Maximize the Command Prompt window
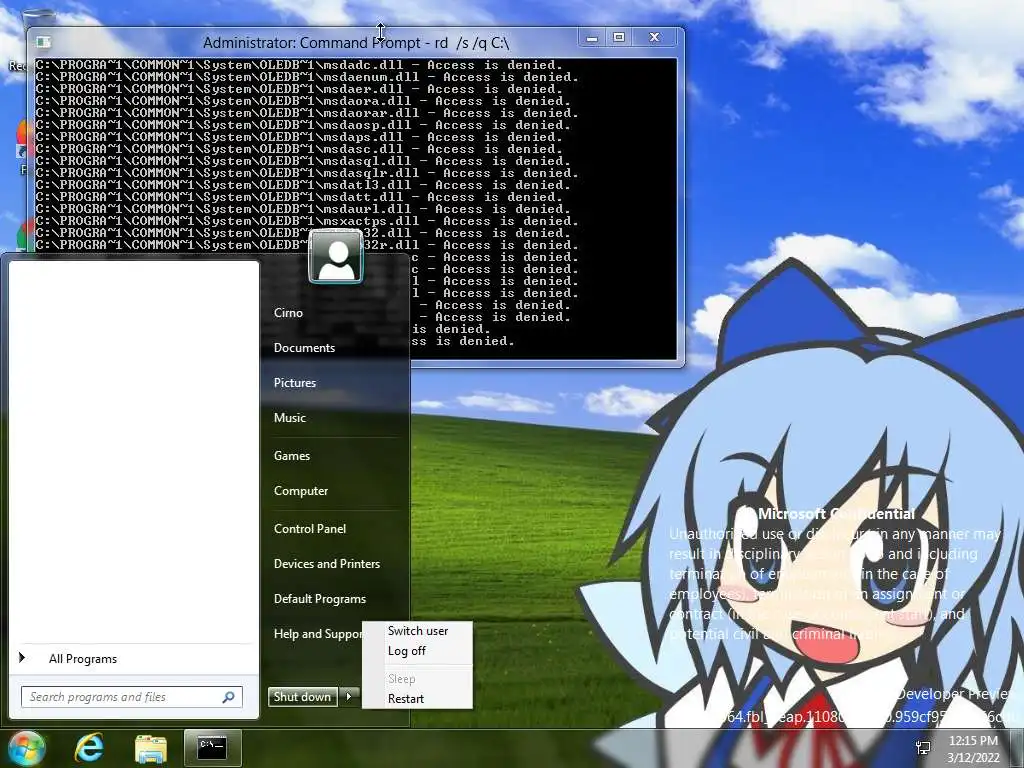Image resolution: width=1024 pixels, height=768 pixels. (x=619, y=38)
